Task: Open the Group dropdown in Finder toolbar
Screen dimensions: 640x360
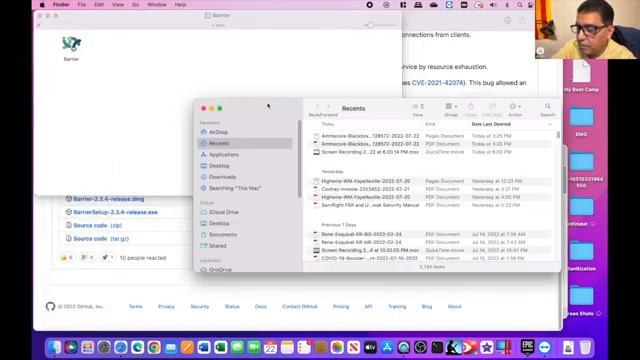Action: tap(451, 107)
